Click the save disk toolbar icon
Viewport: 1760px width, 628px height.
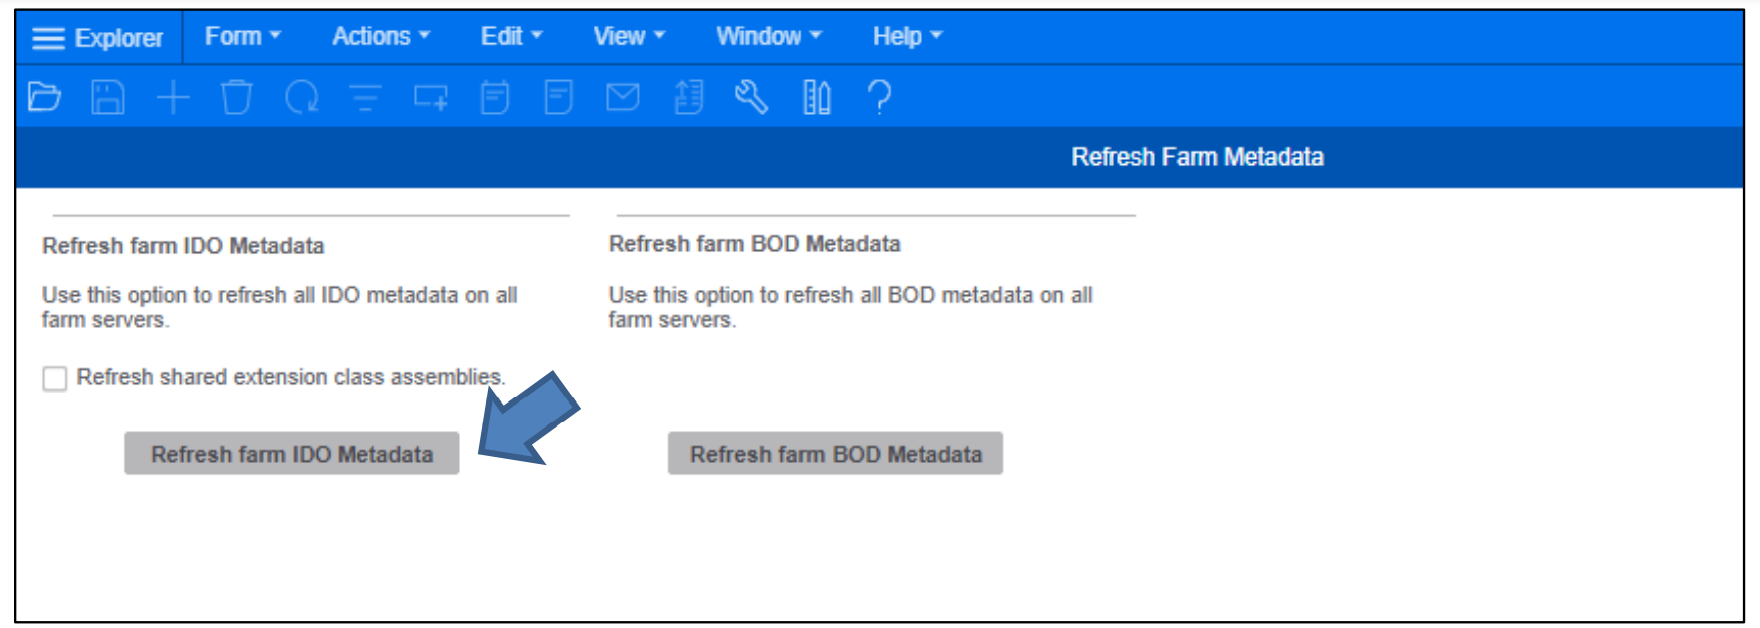pyautogui.click(x=108, y=97)
